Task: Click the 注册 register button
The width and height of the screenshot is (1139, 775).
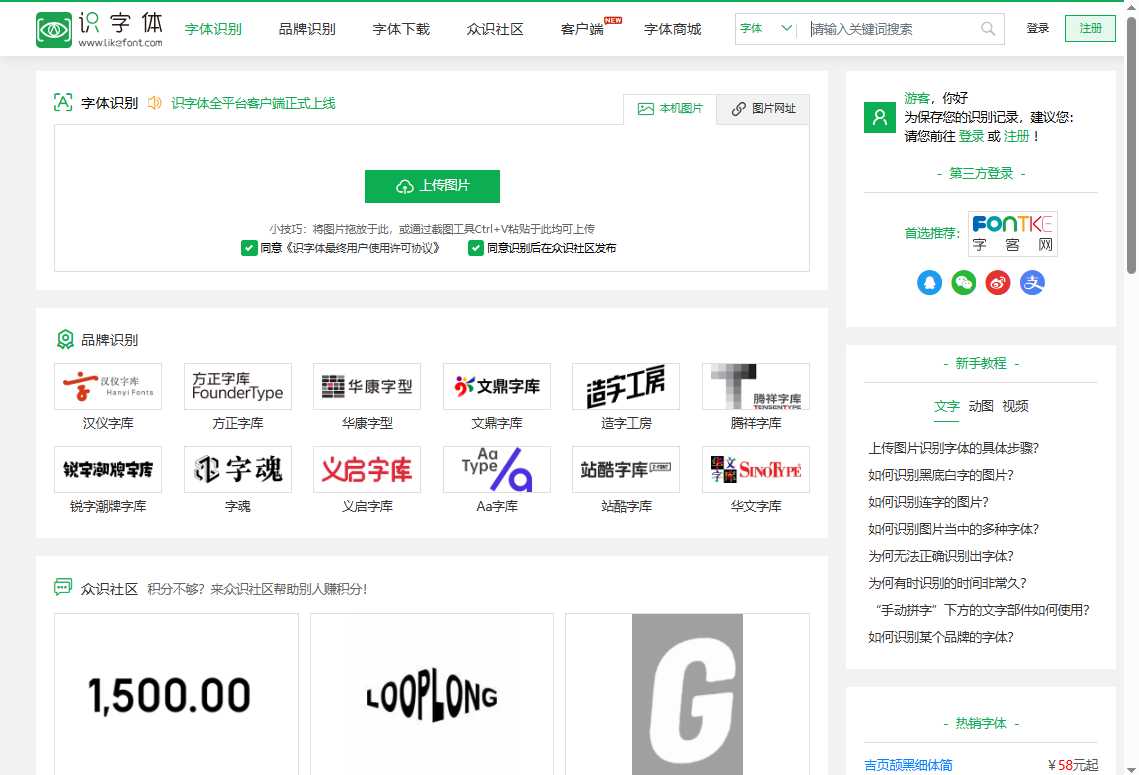Action: pyautogui.click(x=1090, y=29)
